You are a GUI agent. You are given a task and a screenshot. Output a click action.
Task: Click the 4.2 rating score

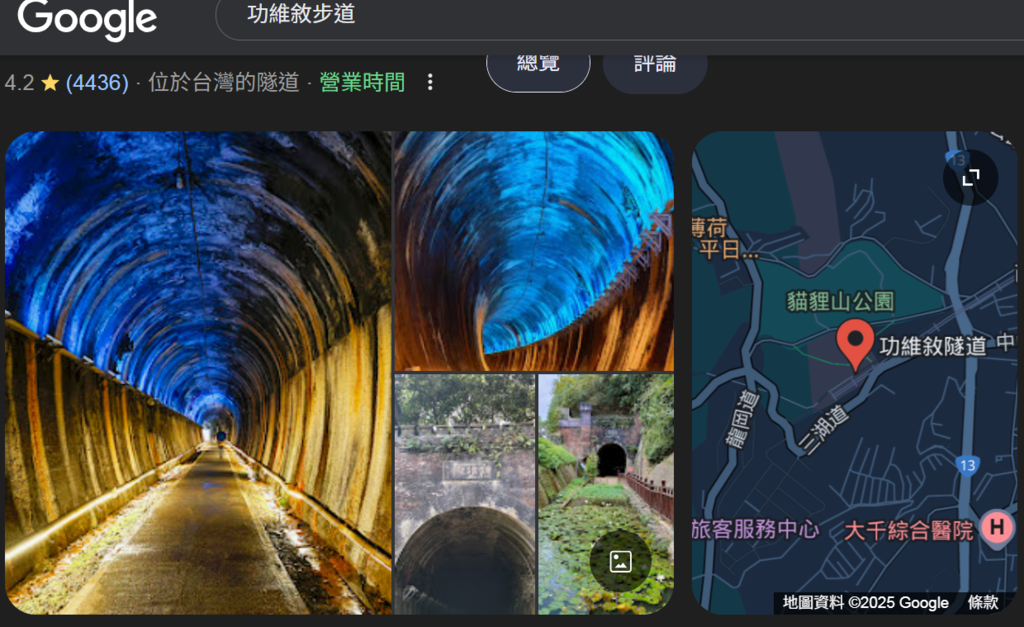pyautogui.click(x=19, y=83)
